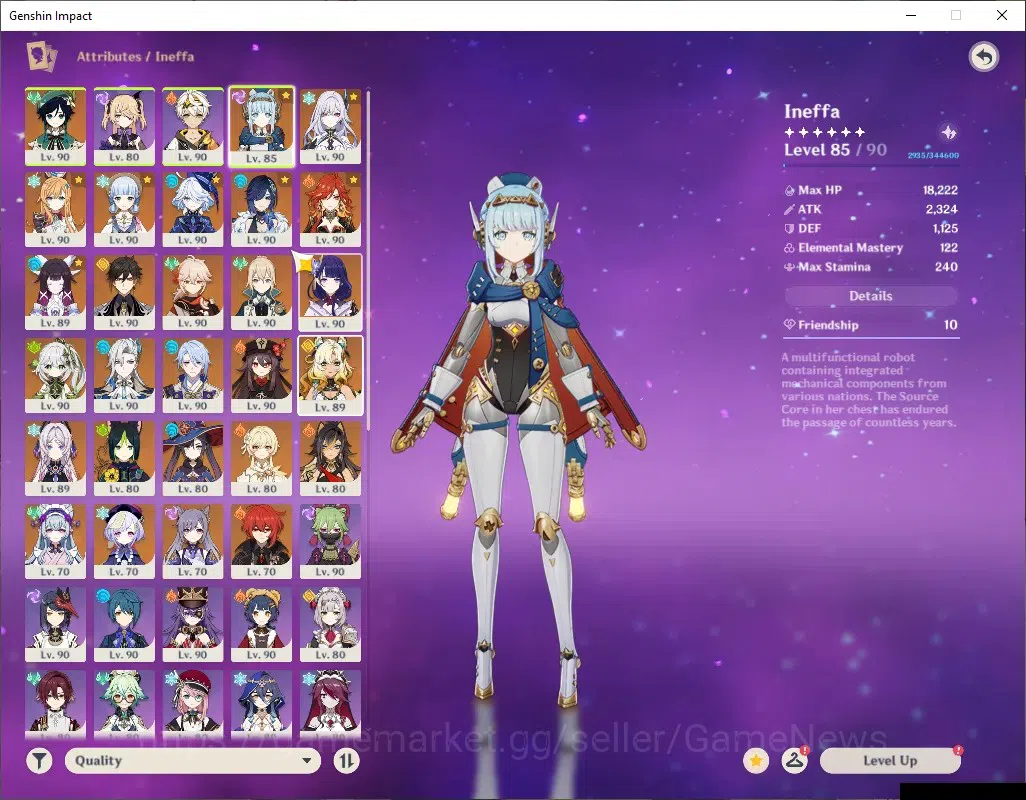Click the Level Up button

click(890, 761)
